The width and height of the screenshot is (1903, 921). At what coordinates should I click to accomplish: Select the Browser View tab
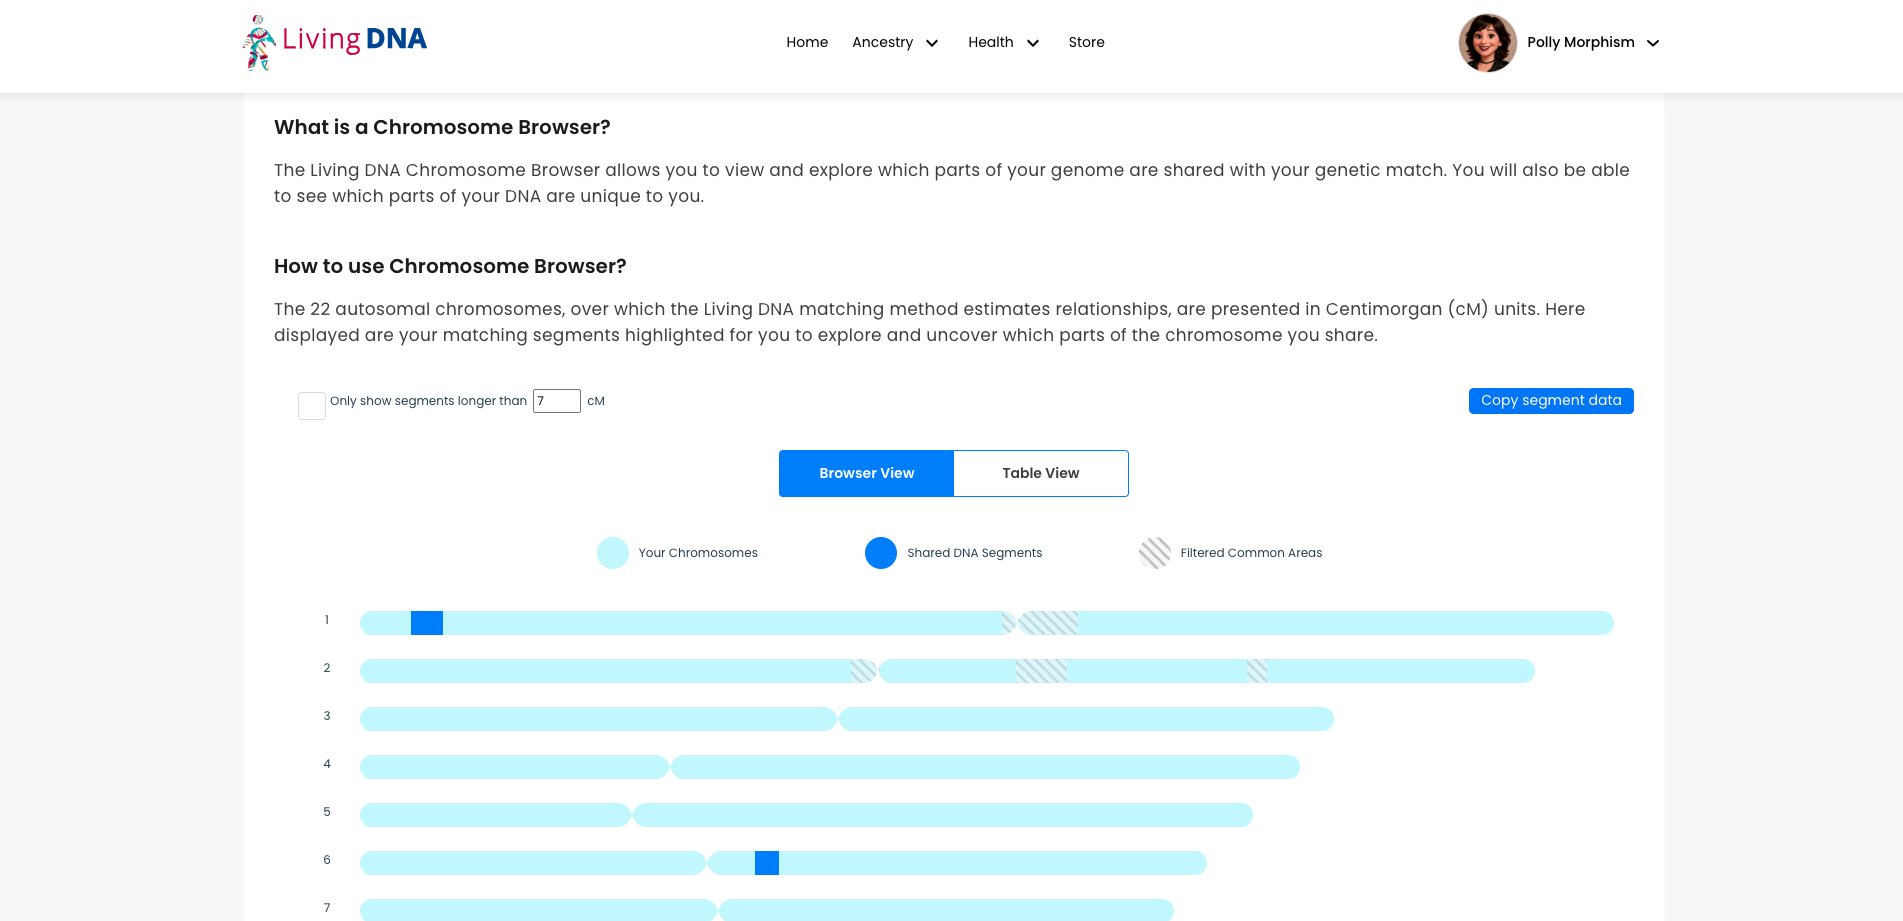pyautogui.click(x=866, y=473)
